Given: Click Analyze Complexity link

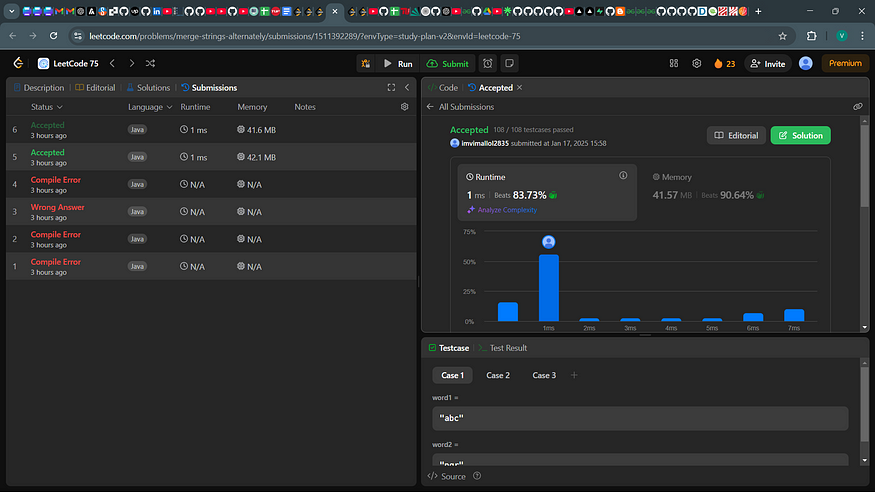Looking at the screenshot, I should [x=502, y=210].
